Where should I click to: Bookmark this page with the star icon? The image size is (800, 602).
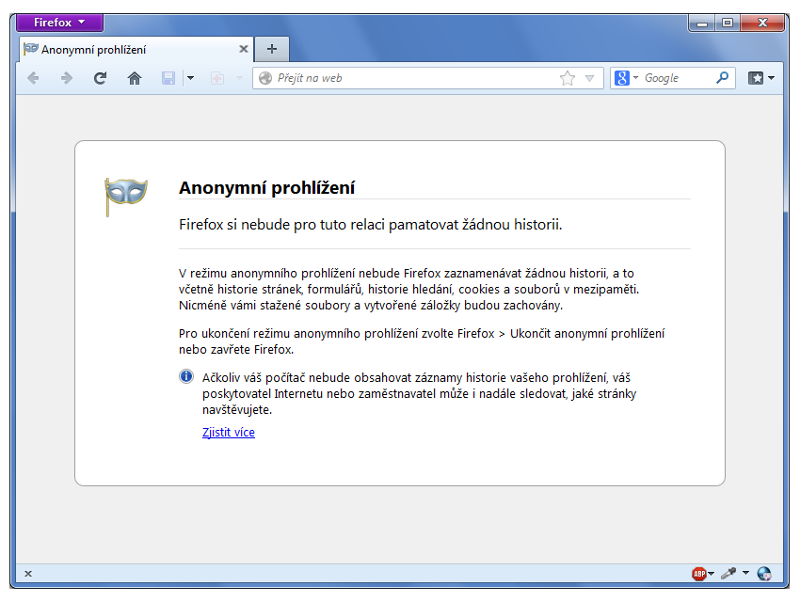coord(567,78)
